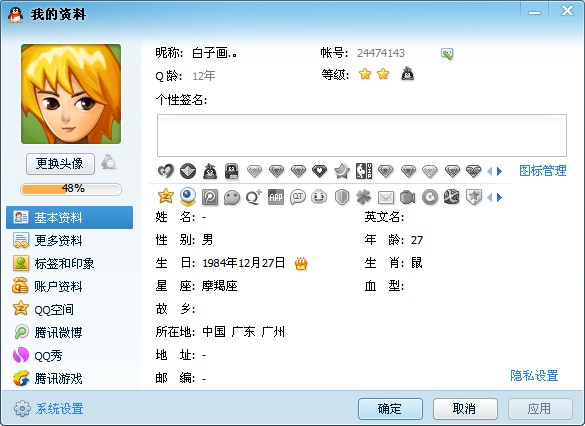This screenshot has height=426, width=585.
Task: Click the 个性签名 text box
Action: [x=362, y=135]
